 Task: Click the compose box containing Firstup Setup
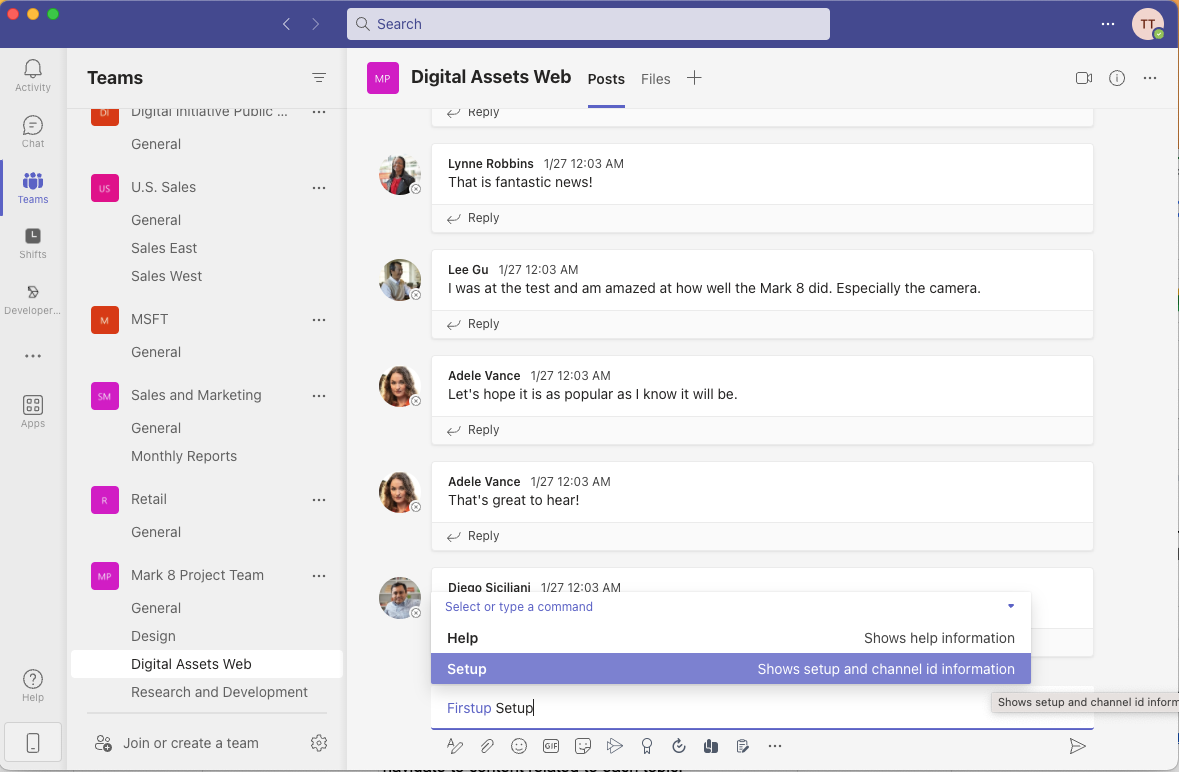pos(762,708)
